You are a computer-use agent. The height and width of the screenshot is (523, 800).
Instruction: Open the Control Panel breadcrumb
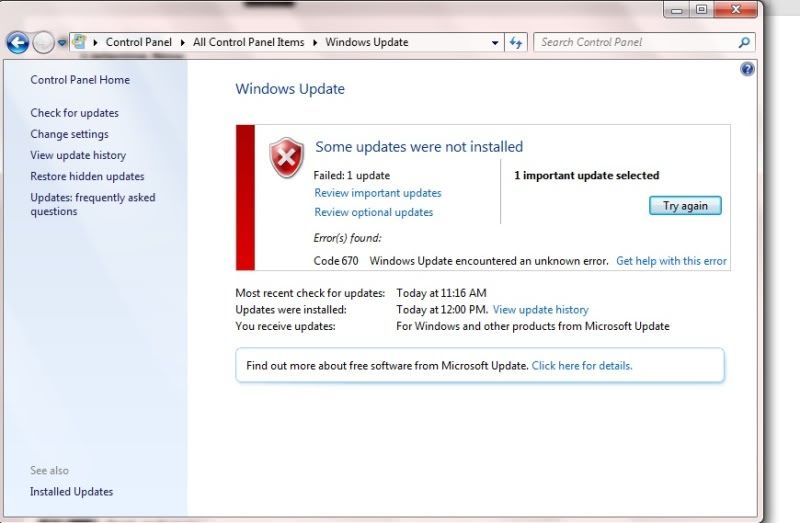coord(138,42)
